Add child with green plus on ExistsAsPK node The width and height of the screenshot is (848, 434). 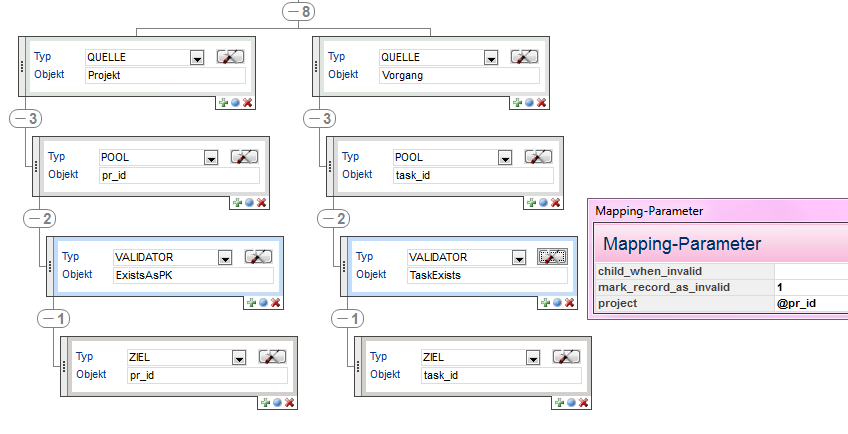pyautogui.click(x=251, y=303)
